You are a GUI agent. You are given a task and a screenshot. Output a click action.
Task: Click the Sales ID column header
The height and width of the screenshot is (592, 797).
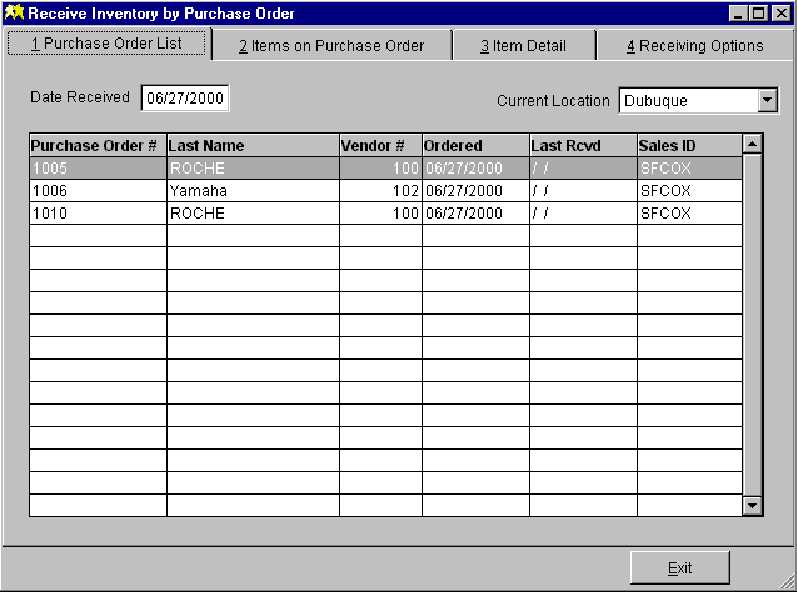689,145
